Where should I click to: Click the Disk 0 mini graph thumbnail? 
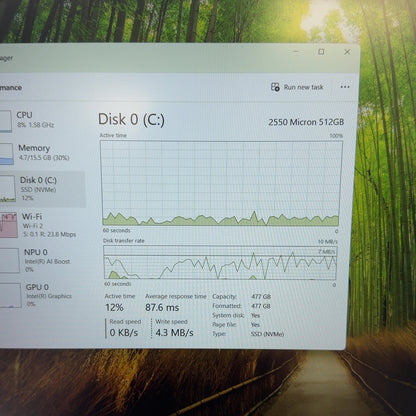7,189
